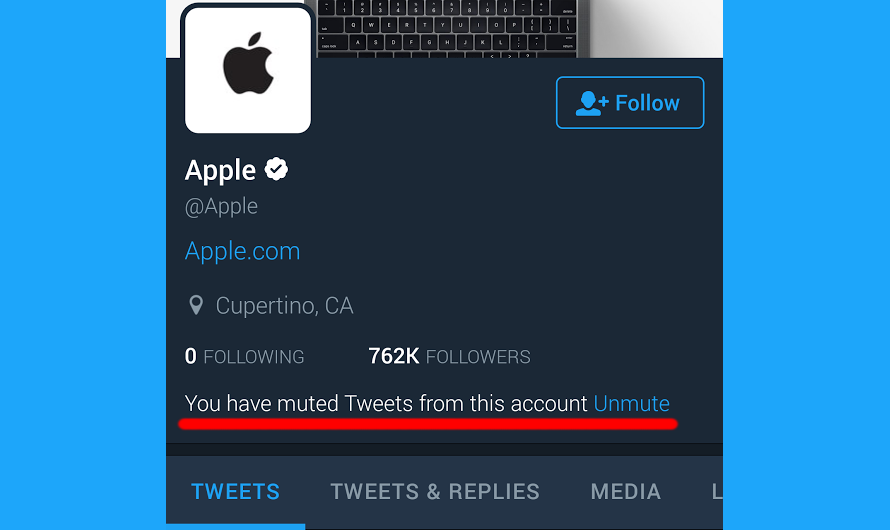View the 762K Followers list
This screenshot has width=890, height=530.
(450, 356)
